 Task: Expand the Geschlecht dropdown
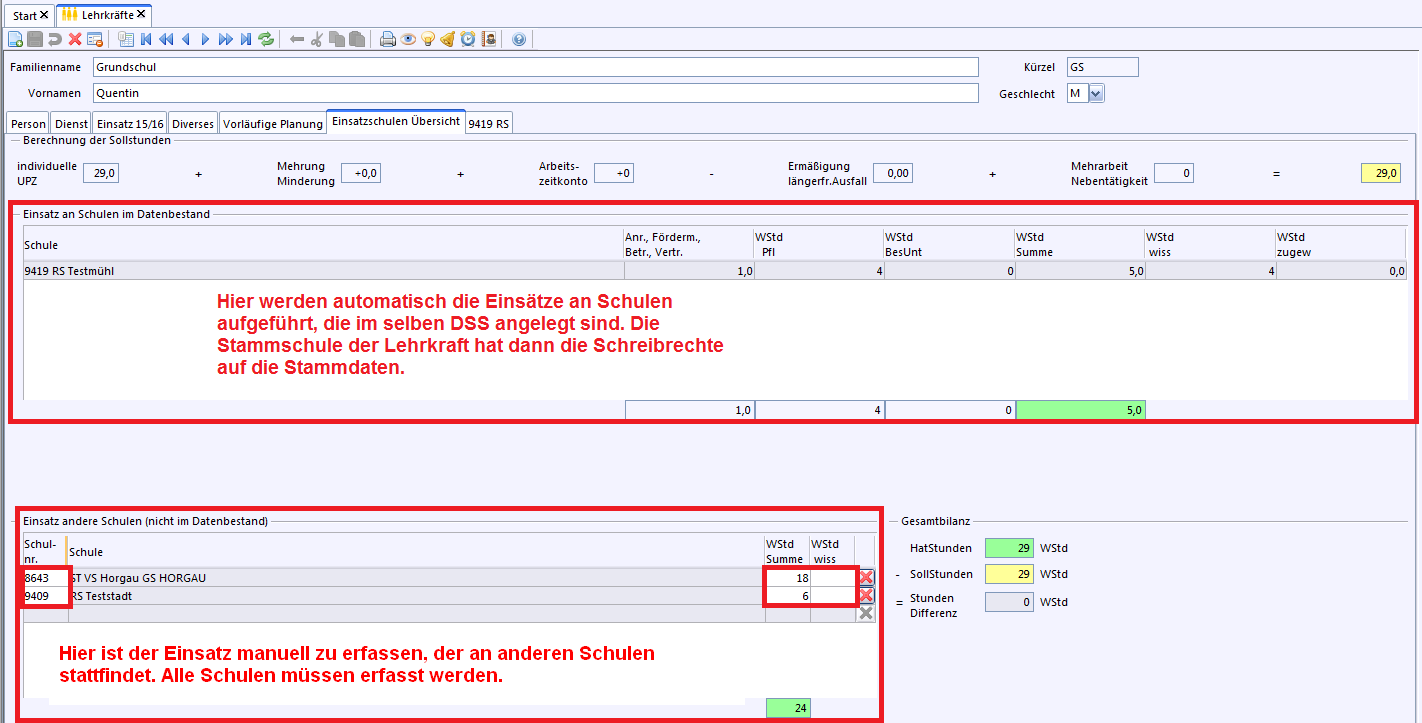1095,93
